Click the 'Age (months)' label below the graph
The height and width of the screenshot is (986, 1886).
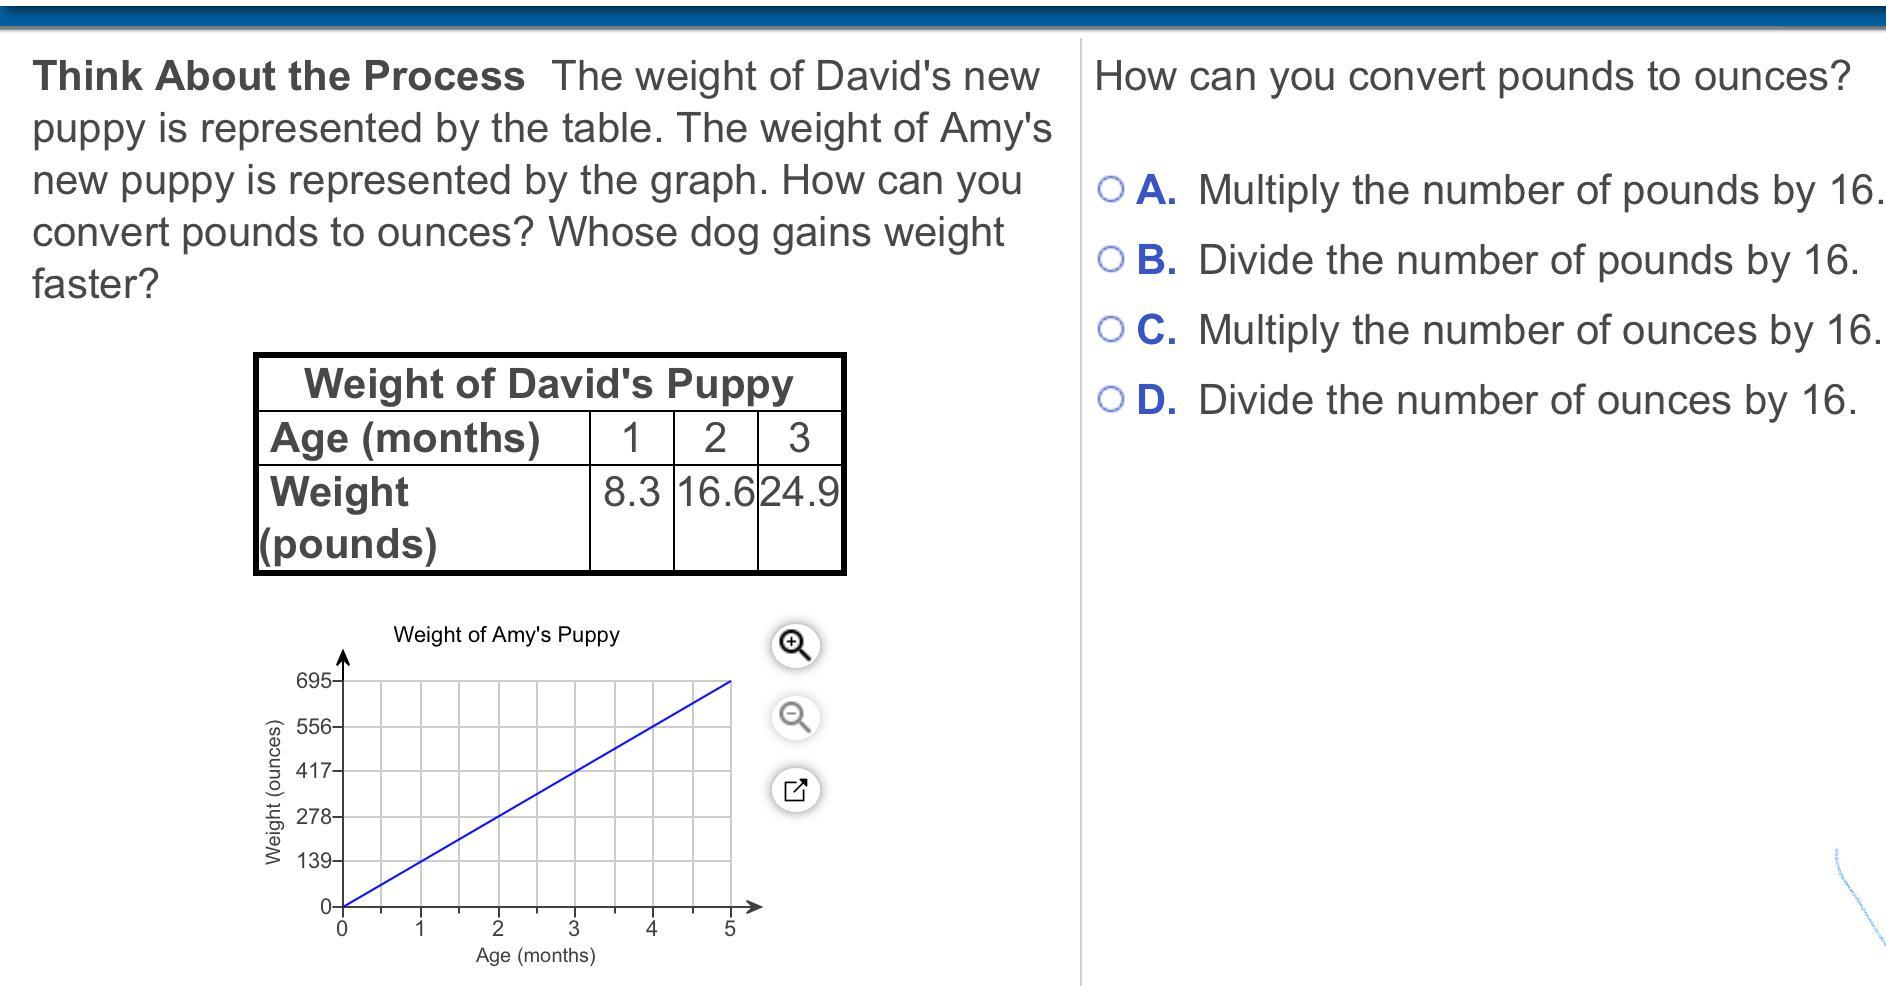(x=535, y=955)
